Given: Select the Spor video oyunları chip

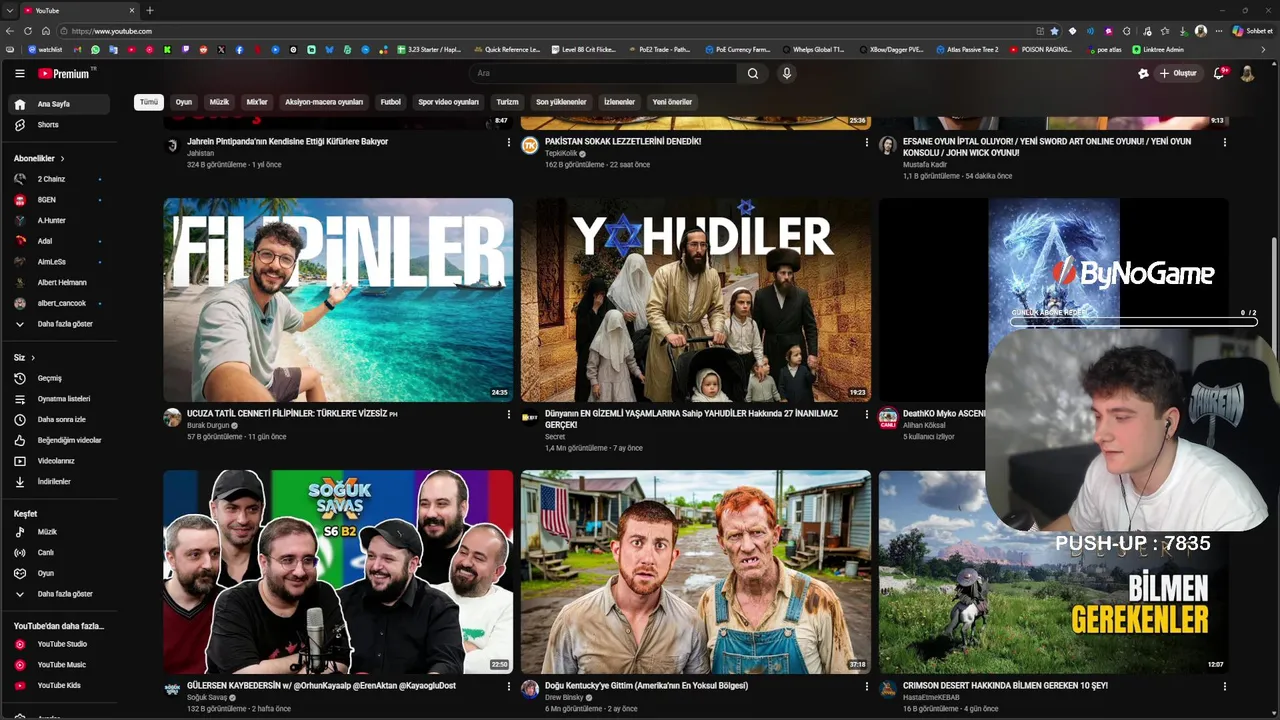Looking at the screenshot, I should [449, 102].
